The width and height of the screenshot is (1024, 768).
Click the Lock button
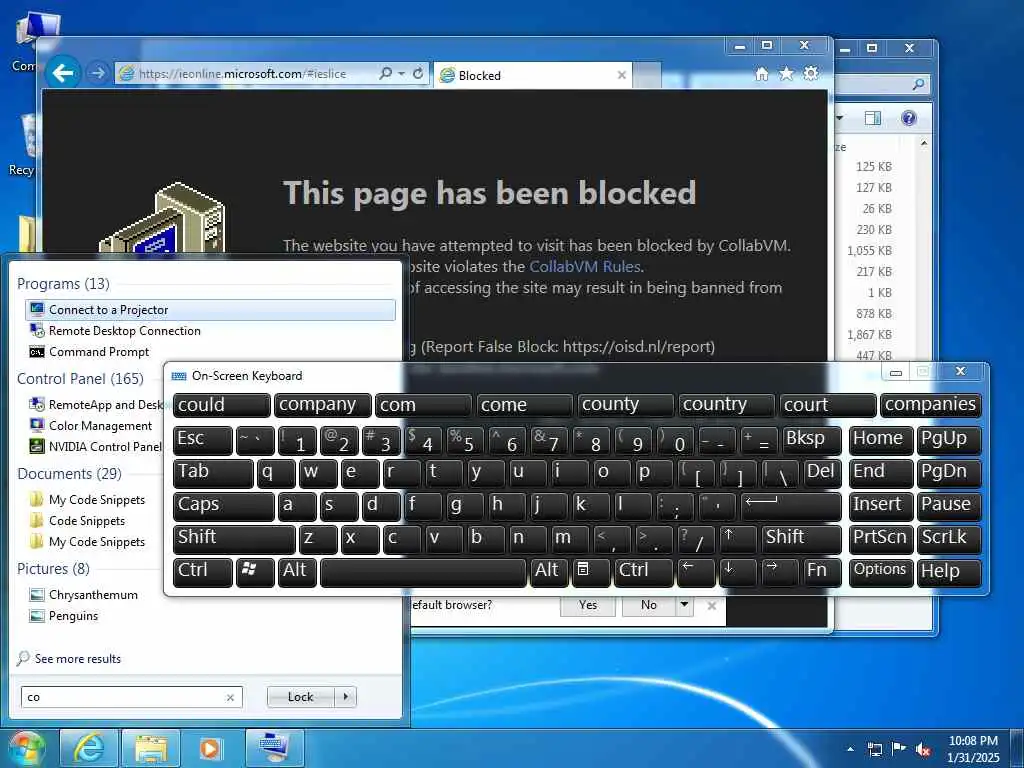[300, 697]
